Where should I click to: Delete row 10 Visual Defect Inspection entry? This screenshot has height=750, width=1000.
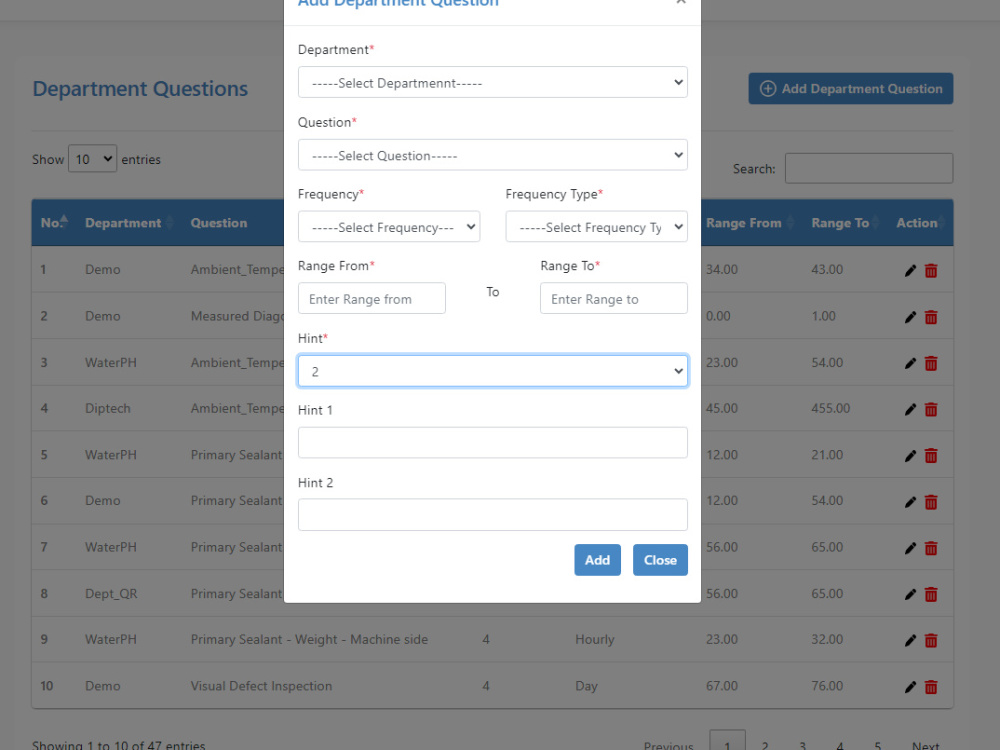point(931,687)
